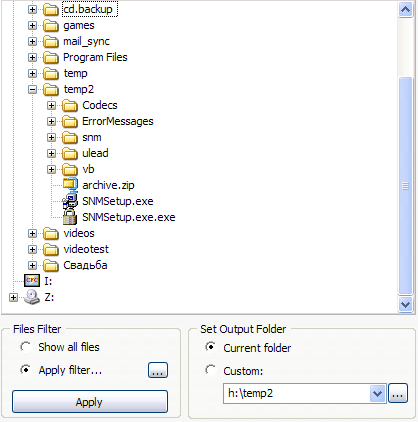This screenshot has height=422, width=418.
Task: Select the ulead folder label
Action: 95,153
